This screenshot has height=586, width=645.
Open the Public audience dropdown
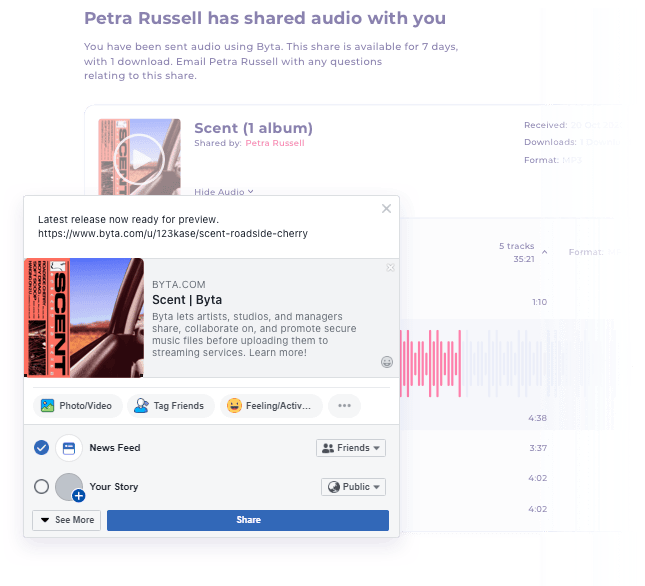(353, 487)
